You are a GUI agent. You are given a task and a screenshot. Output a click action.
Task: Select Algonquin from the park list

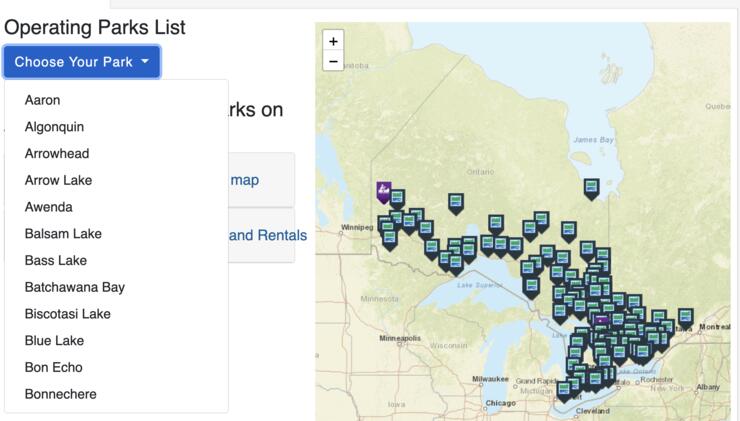click(54, 127)
